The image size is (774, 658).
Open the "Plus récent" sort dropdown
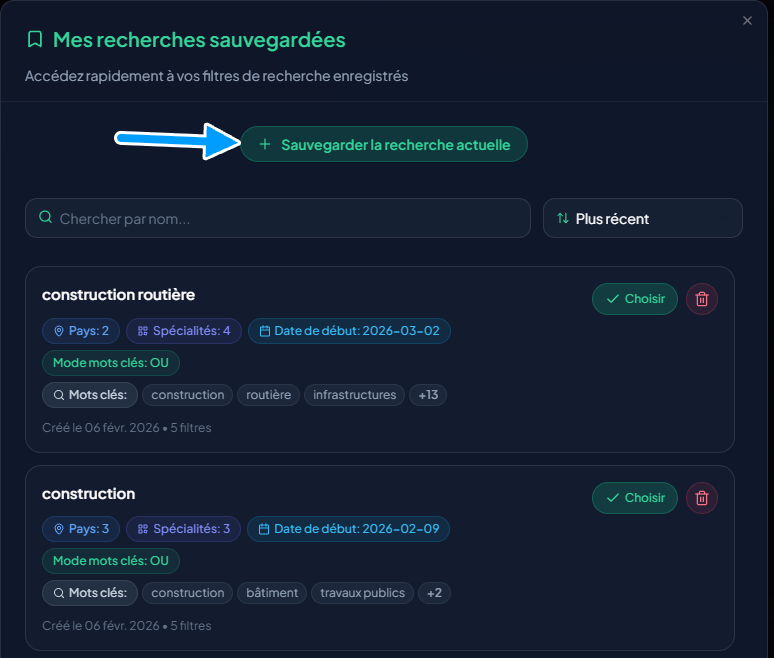pos(642,218)
